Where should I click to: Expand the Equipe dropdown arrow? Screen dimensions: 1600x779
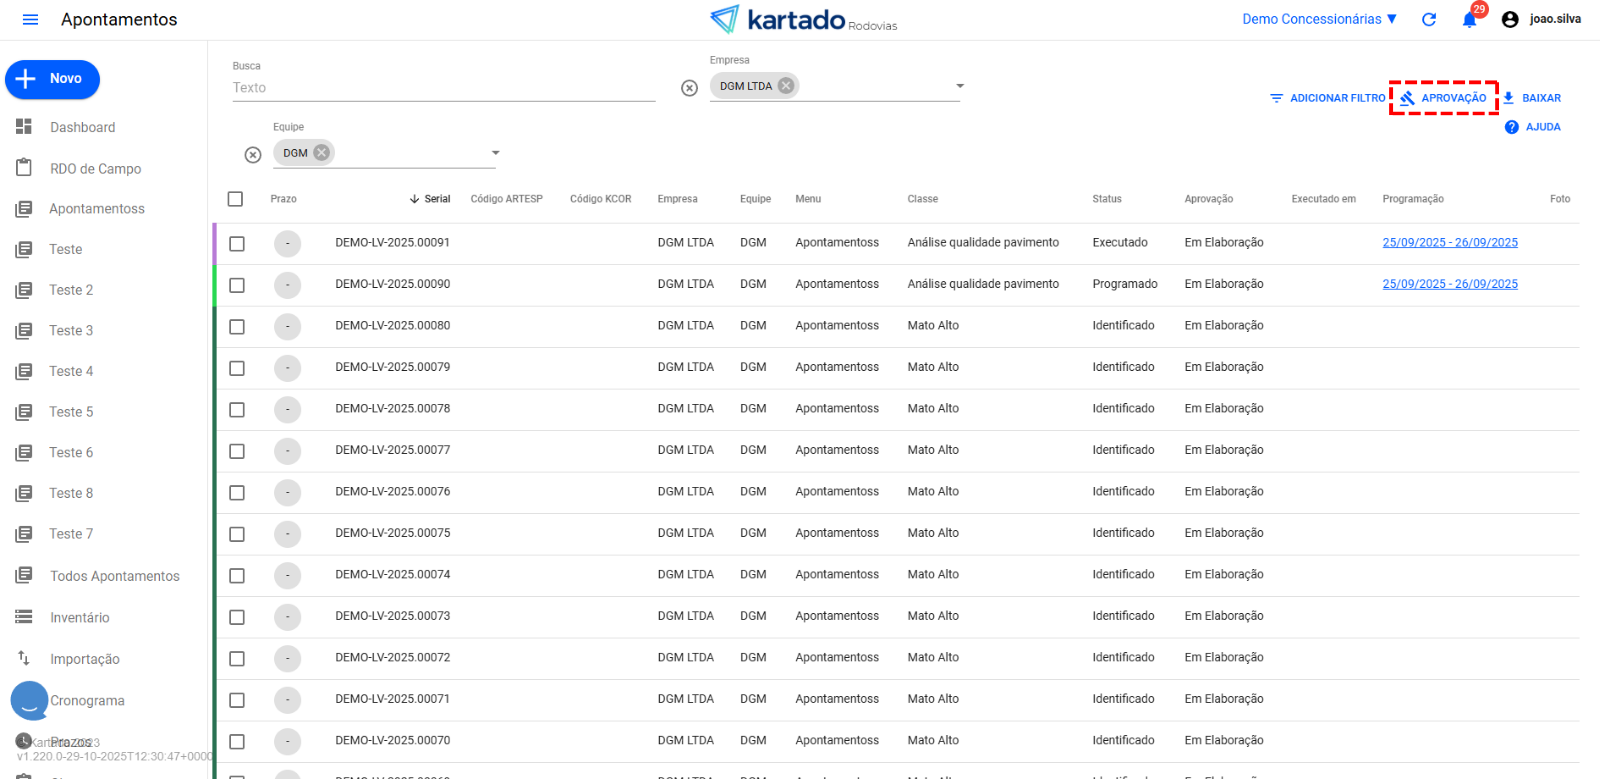point(495,153)
